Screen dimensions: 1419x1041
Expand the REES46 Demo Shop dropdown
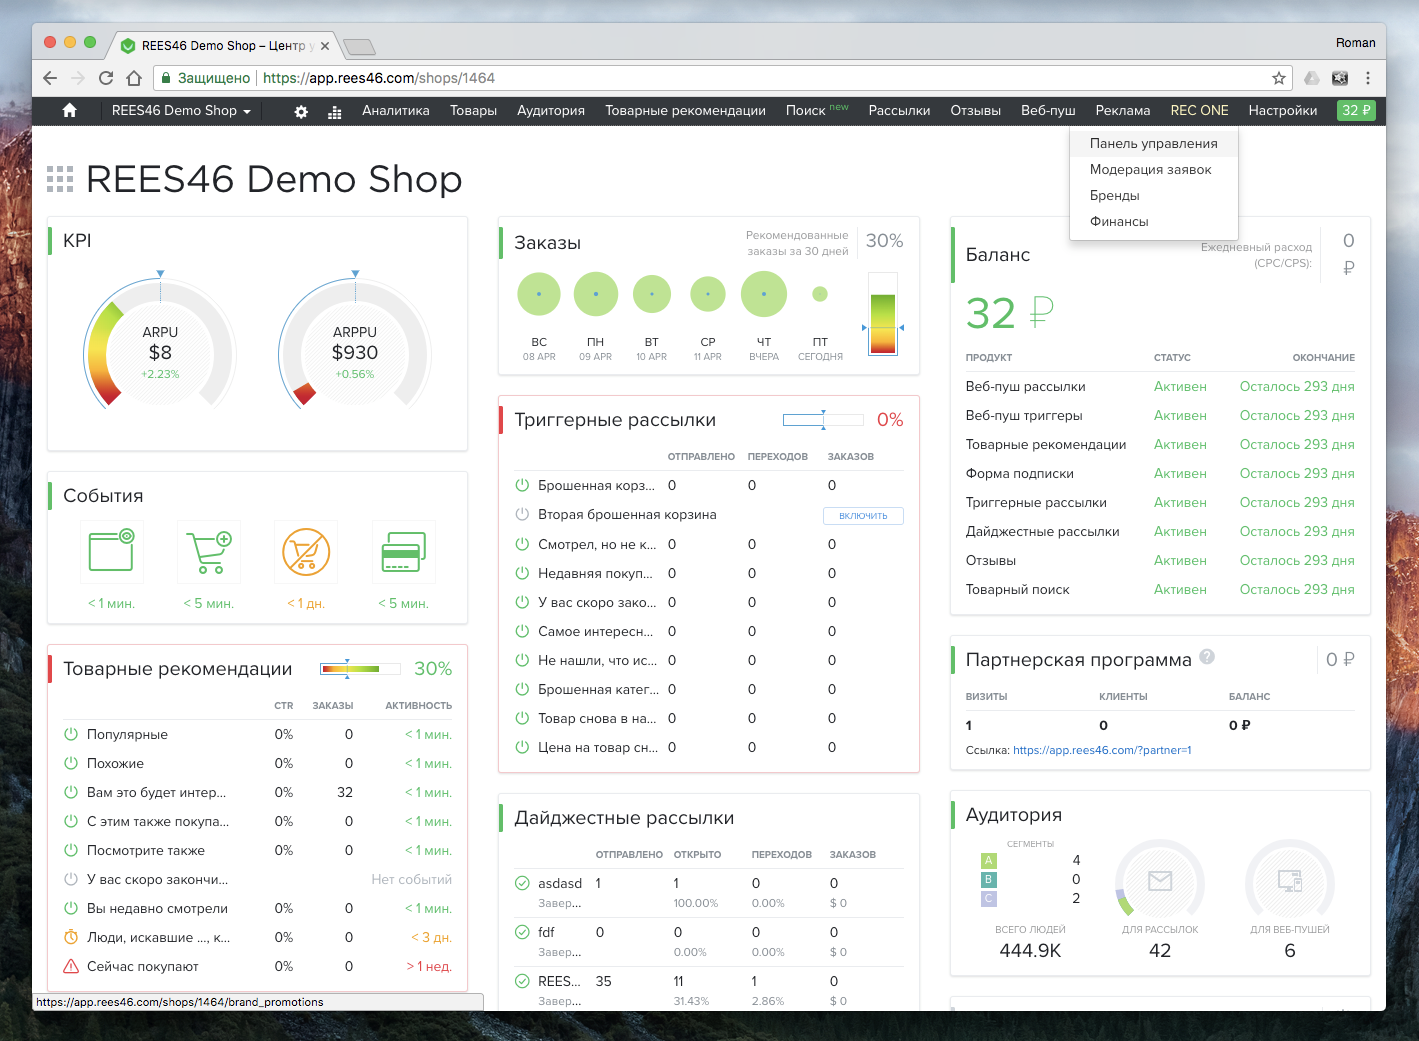tap(181, 111)
